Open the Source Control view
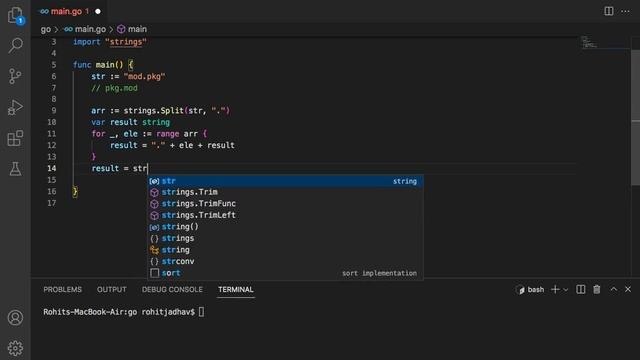Viewport: 640px width, 360px height. tap(15, 76)
